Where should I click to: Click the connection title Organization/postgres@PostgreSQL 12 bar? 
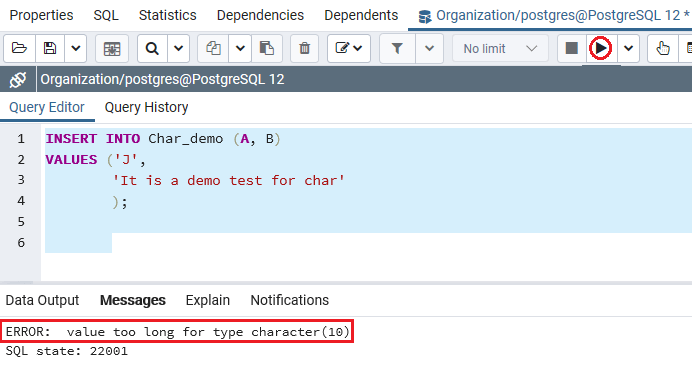point(162,79)
